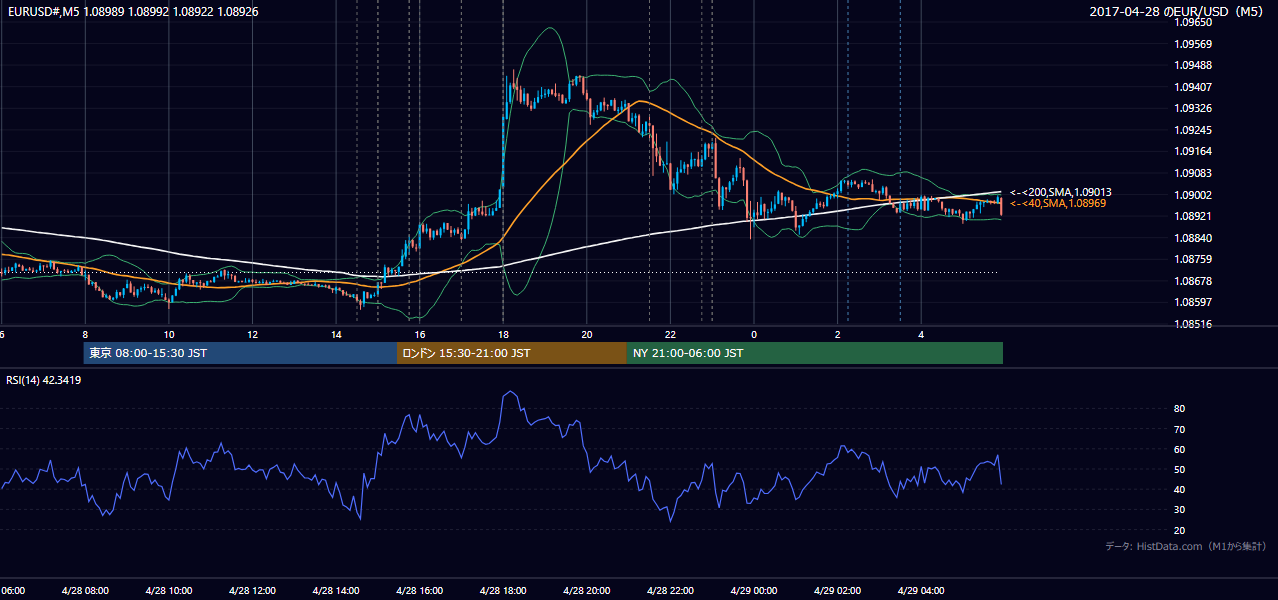
Task: Click the 1.09083 price axis label
Action: (1194, 173)
